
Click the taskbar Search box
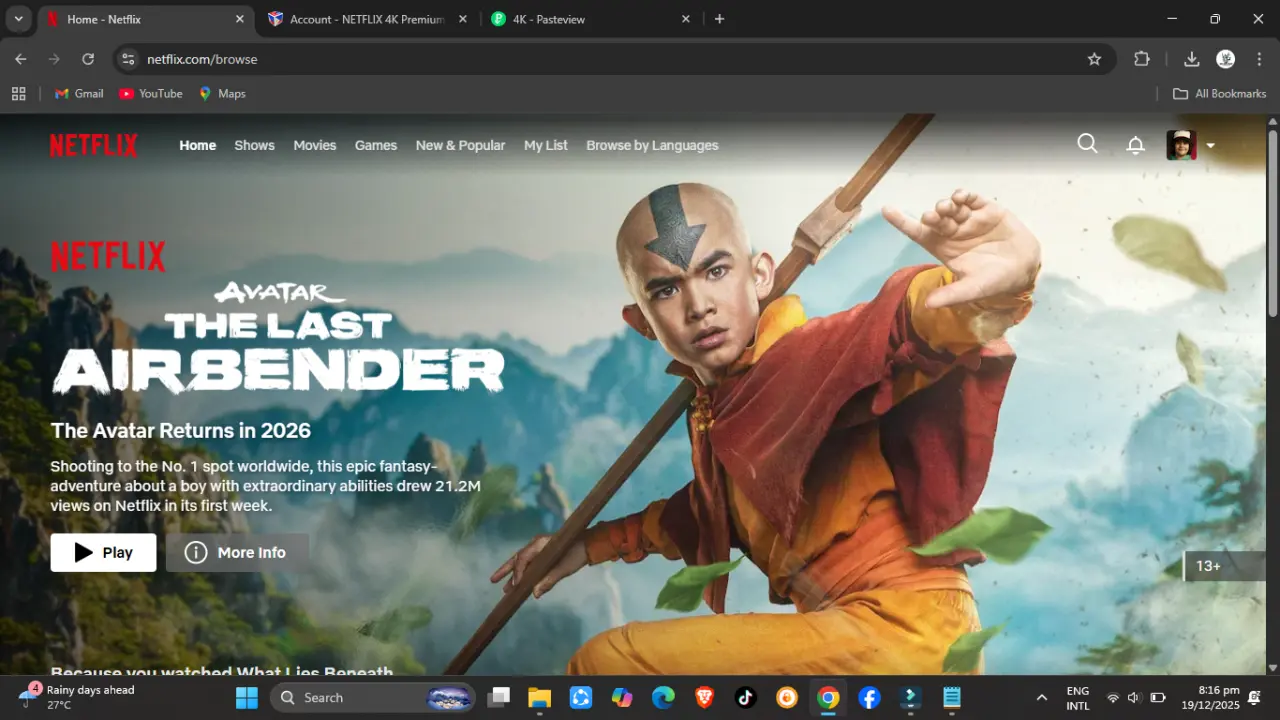(373, 697)
